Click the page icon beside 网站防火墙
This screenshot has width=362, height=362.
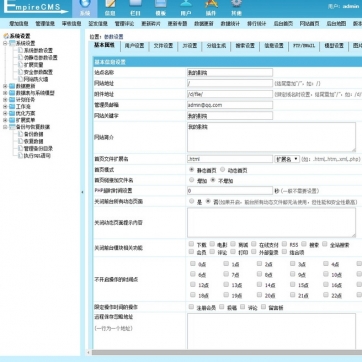[20, 79]
